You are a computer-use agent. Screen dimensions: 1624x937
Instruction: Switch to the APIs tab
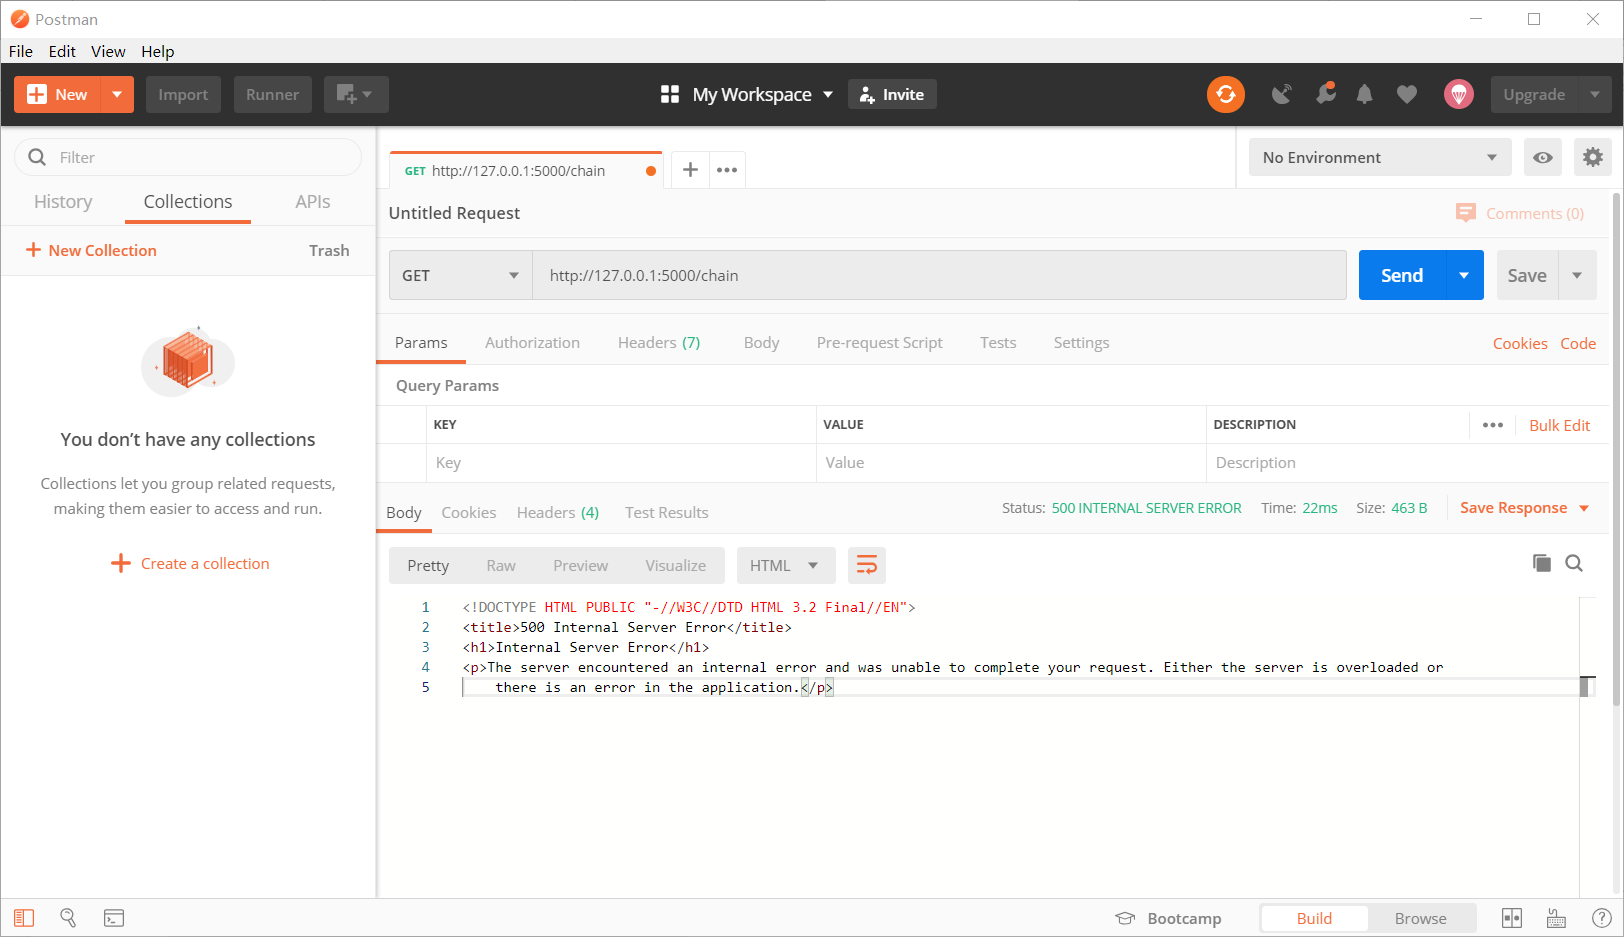(x=313, y=201)
